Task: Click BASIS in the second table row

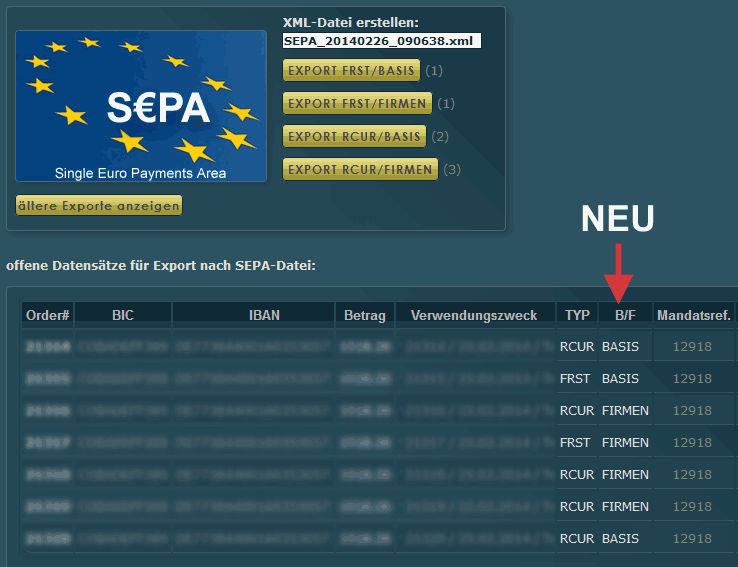Action: [x=620, y=379]
